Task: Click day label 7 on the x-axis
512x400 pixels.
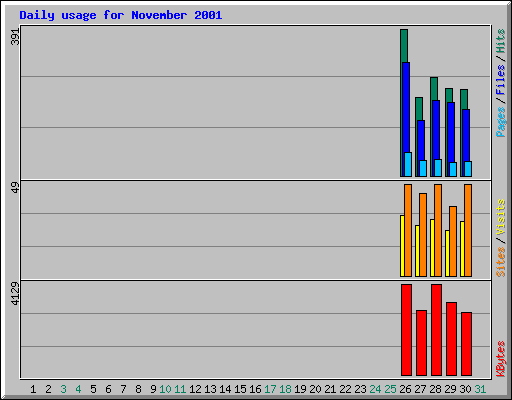Action: pyautogui.click(x=123, y=389)
